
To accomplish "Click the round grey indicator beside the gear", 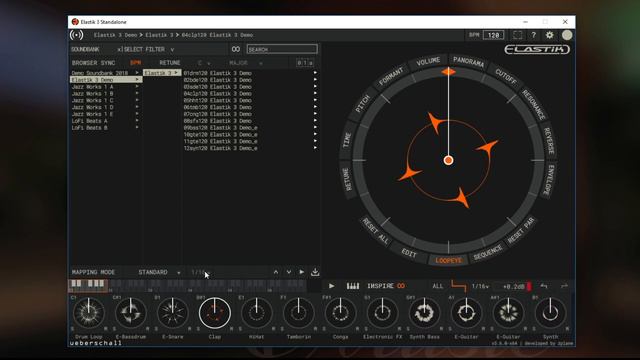I will point(567,35).
